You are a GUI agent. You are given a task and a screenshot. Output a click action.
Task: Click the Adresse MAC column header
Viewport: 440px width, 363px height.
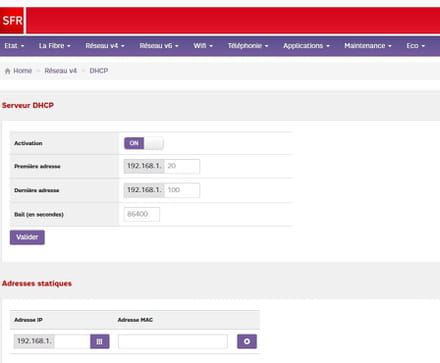(x=135, y=320)
